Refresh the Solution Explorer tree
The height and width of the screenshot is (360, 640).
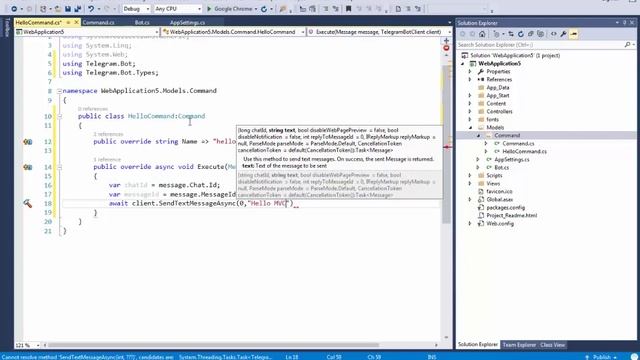[520, 34]
